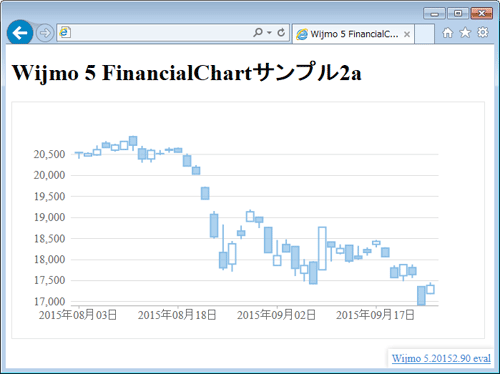Open Favorites with the star icon
The width and height of the screenshot is (500, 374).
[465, 33]
